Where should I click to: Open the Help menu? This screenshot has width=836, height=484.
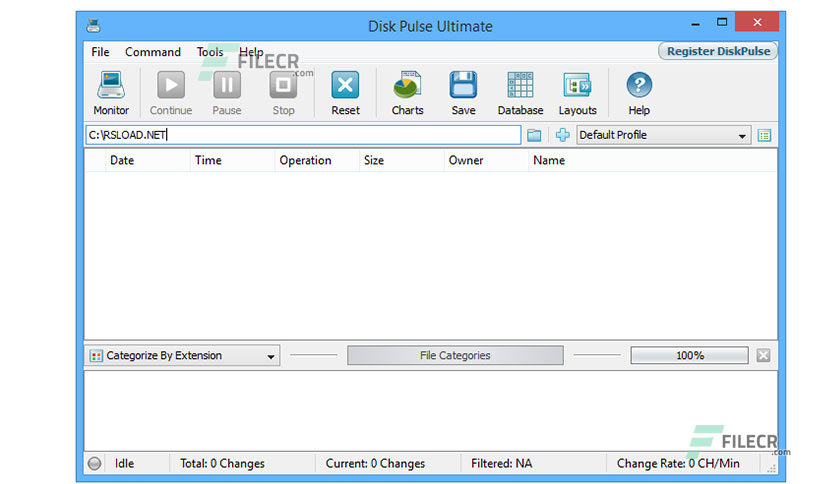point(251,52)
